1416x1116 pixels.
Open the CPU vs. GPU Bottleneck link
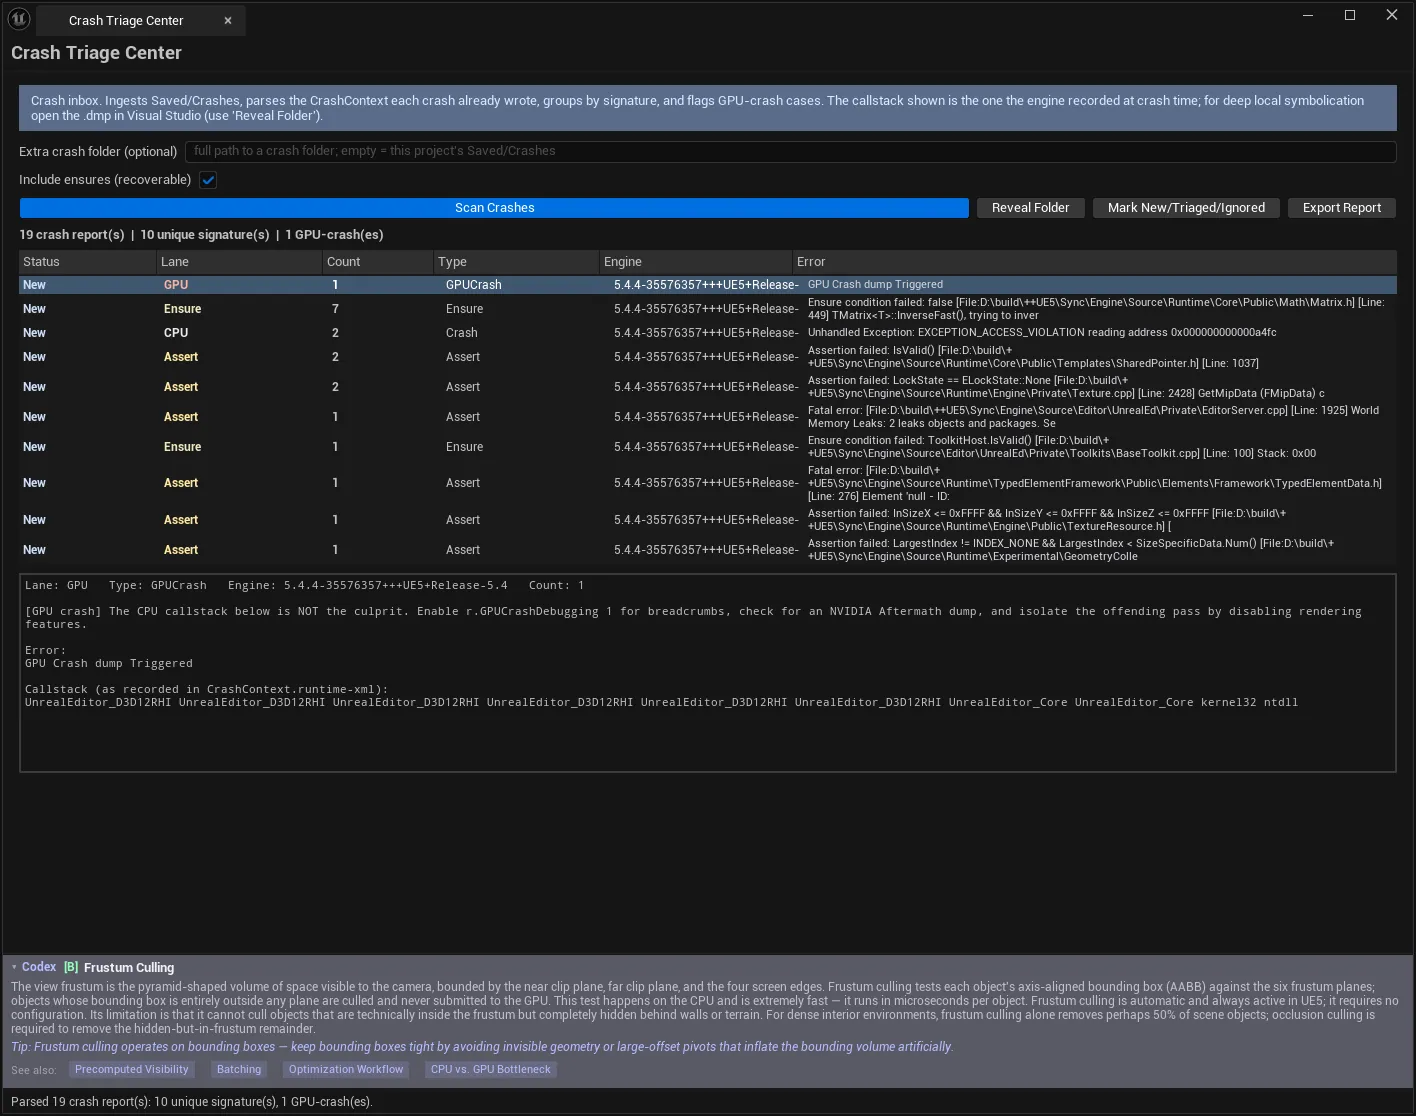coord(490,1070)
